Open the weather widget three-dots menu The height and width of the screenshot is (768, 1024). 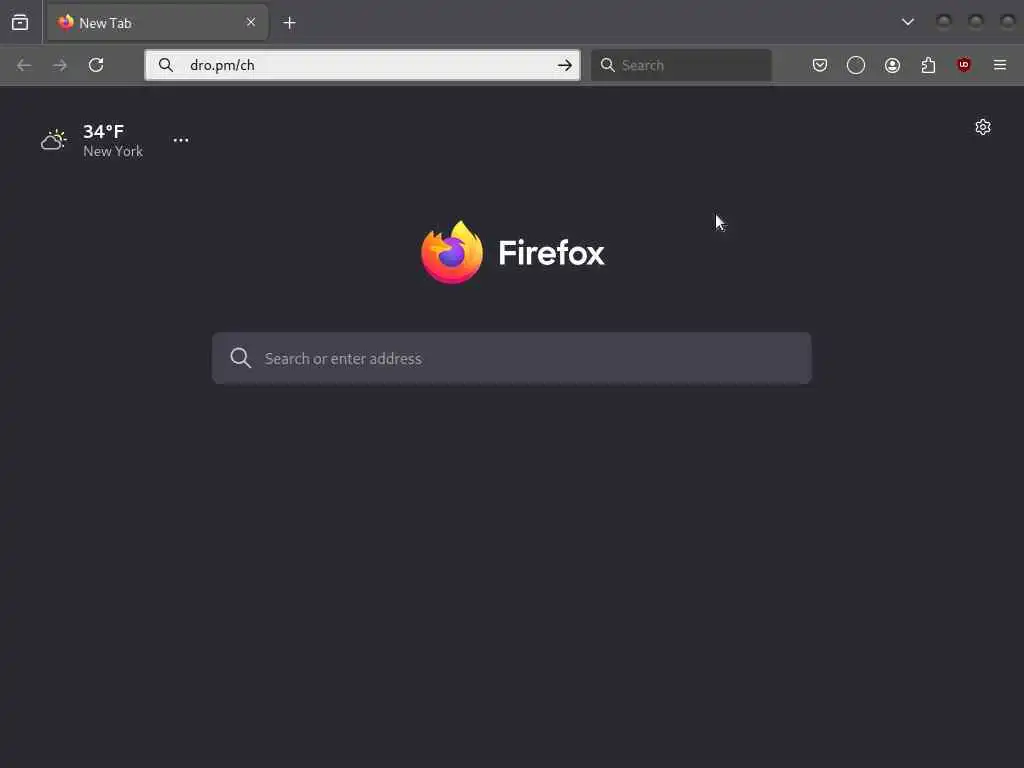(x=181, y=140)
